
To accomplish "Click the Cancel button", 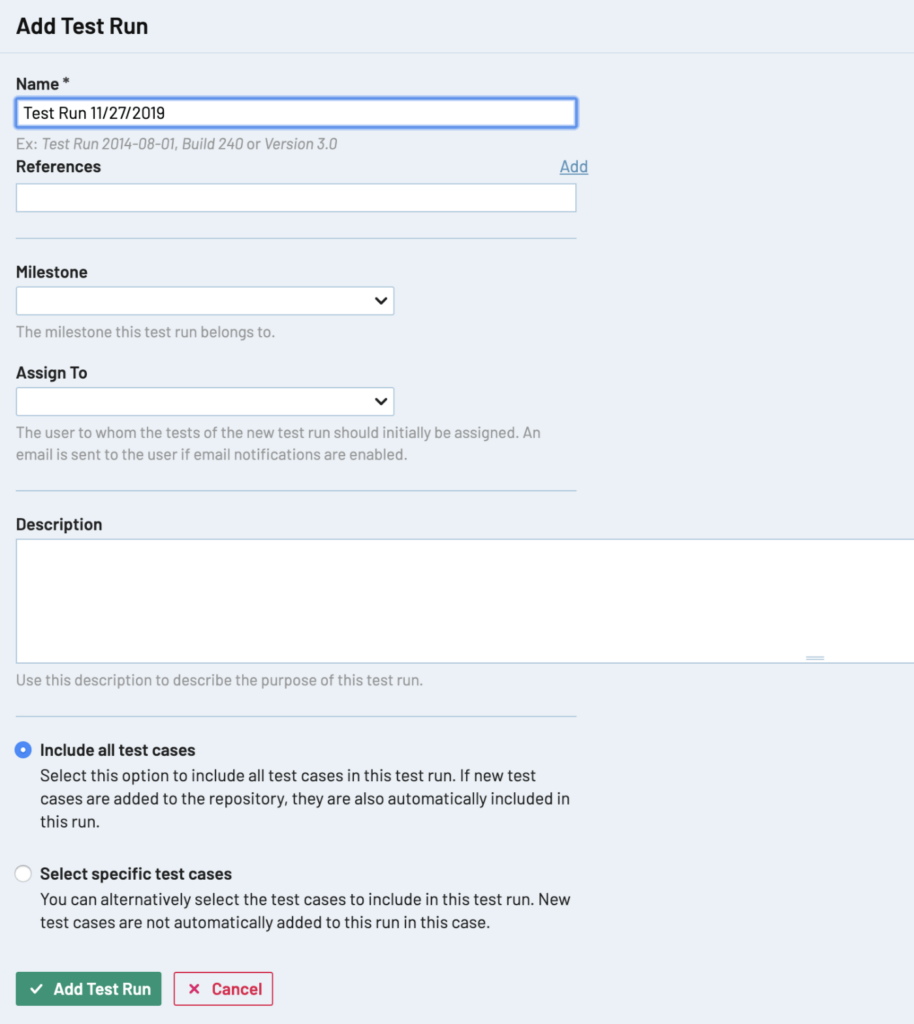I will (223, 989).
